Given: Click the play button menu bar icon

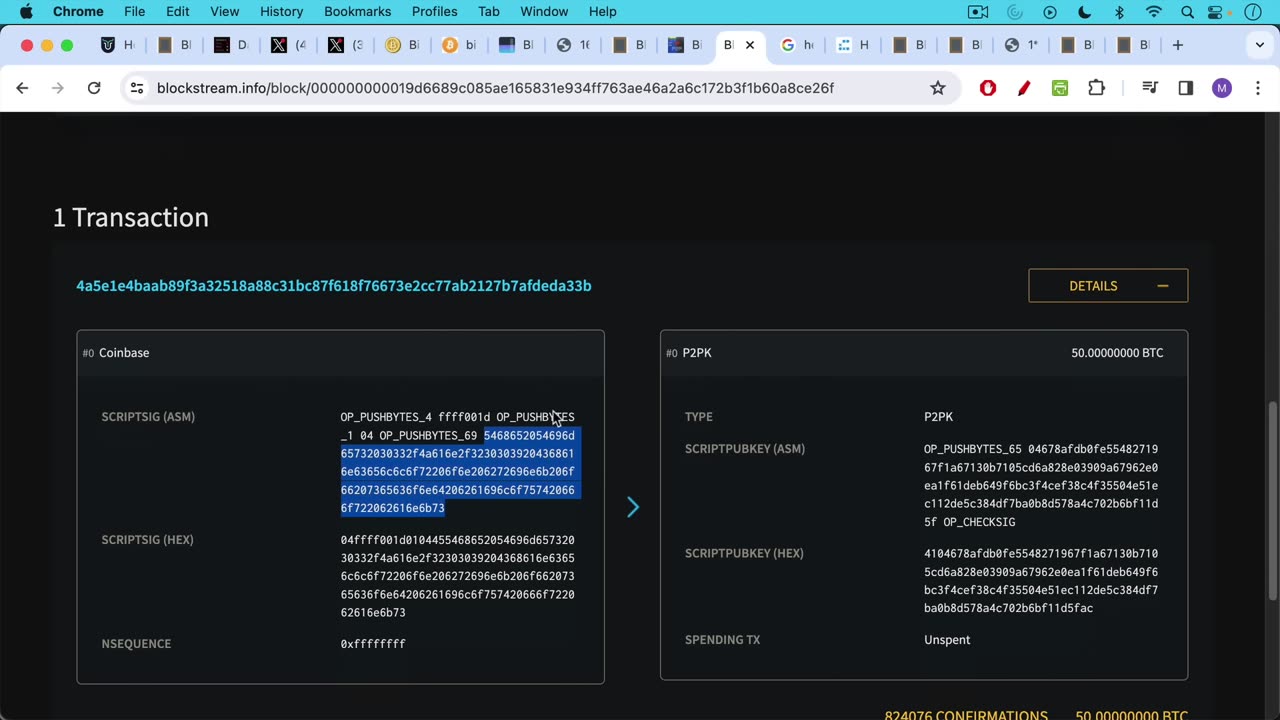Looking at the screenshot, I should click(x=1050, y=11).
